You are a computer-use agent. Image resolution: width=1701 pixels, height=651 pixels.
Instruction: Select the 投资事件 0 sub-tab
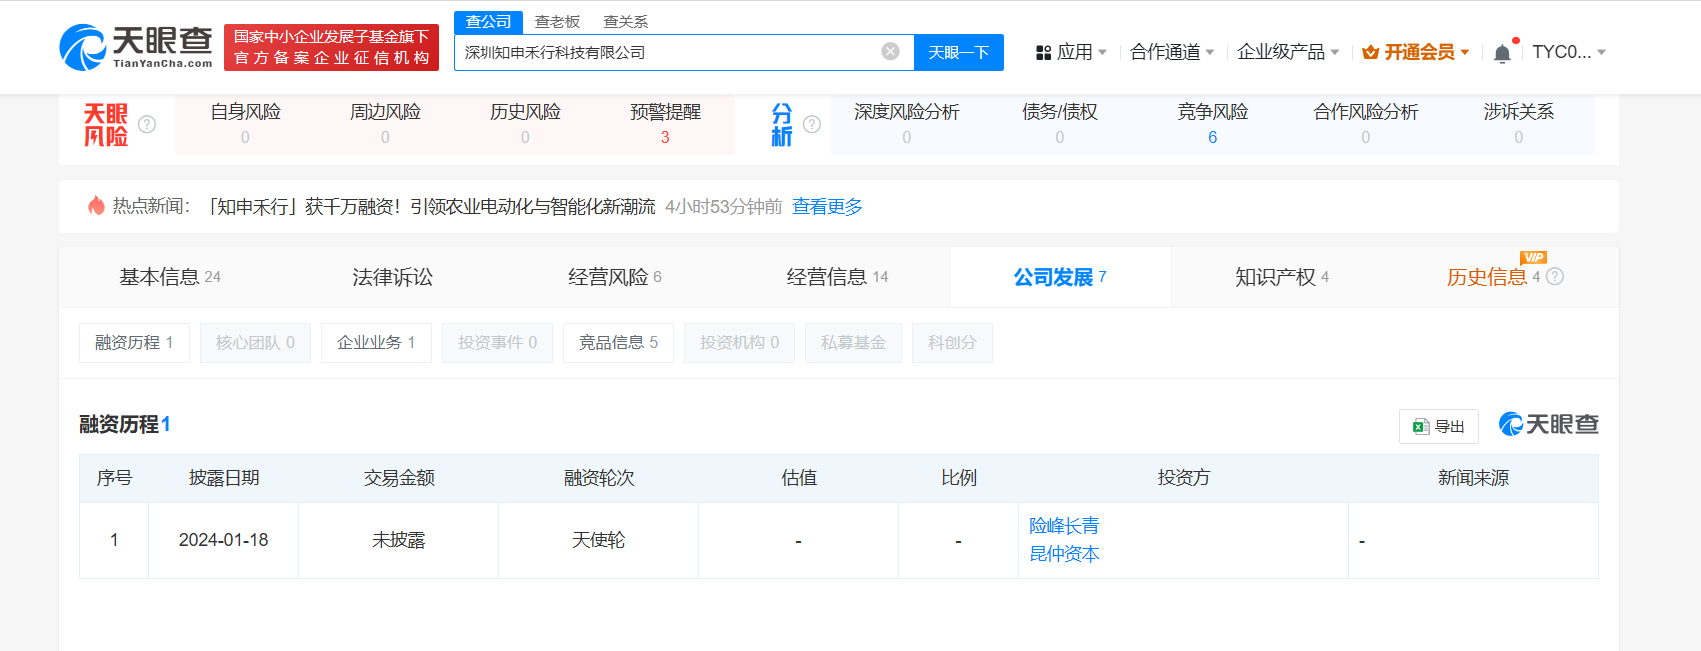[x=497, y=343]
